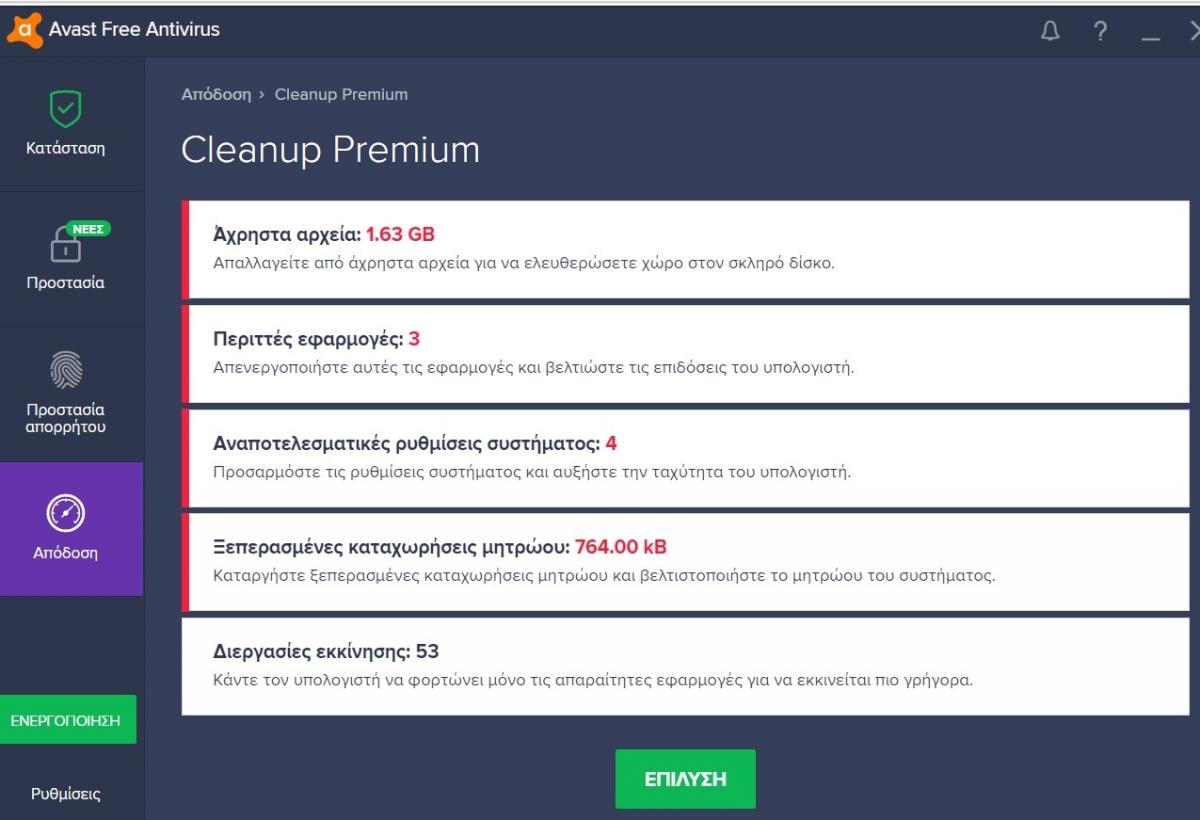Select the shield checkmark status icon

click(66, 108)
